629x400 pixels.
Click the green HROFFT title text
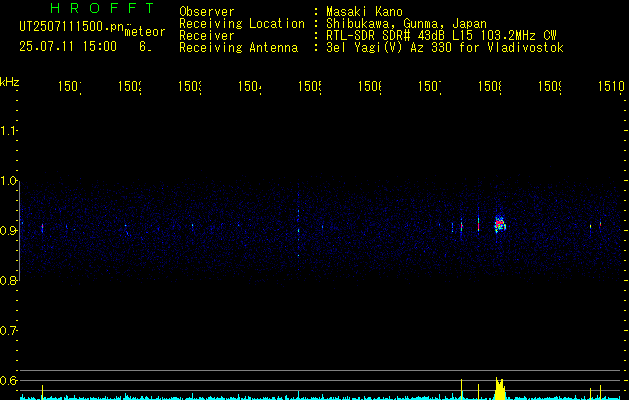click(102, 8)
